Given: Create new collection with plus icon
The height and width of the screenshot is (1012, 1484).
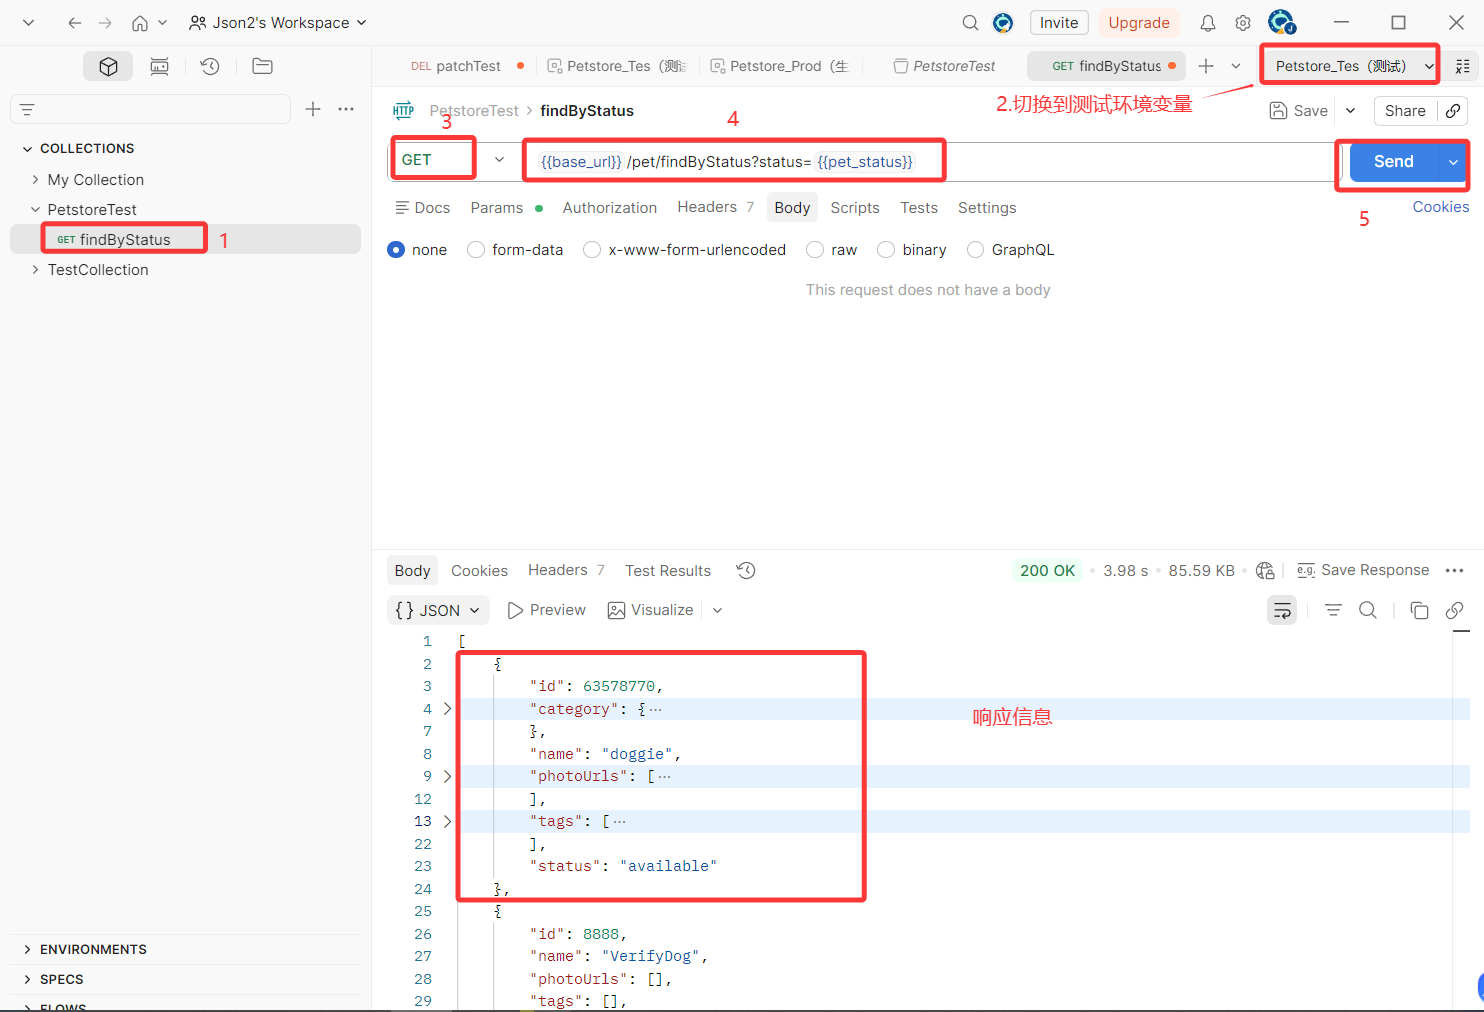Looking at the screenshot, I should tap(313, 109).
